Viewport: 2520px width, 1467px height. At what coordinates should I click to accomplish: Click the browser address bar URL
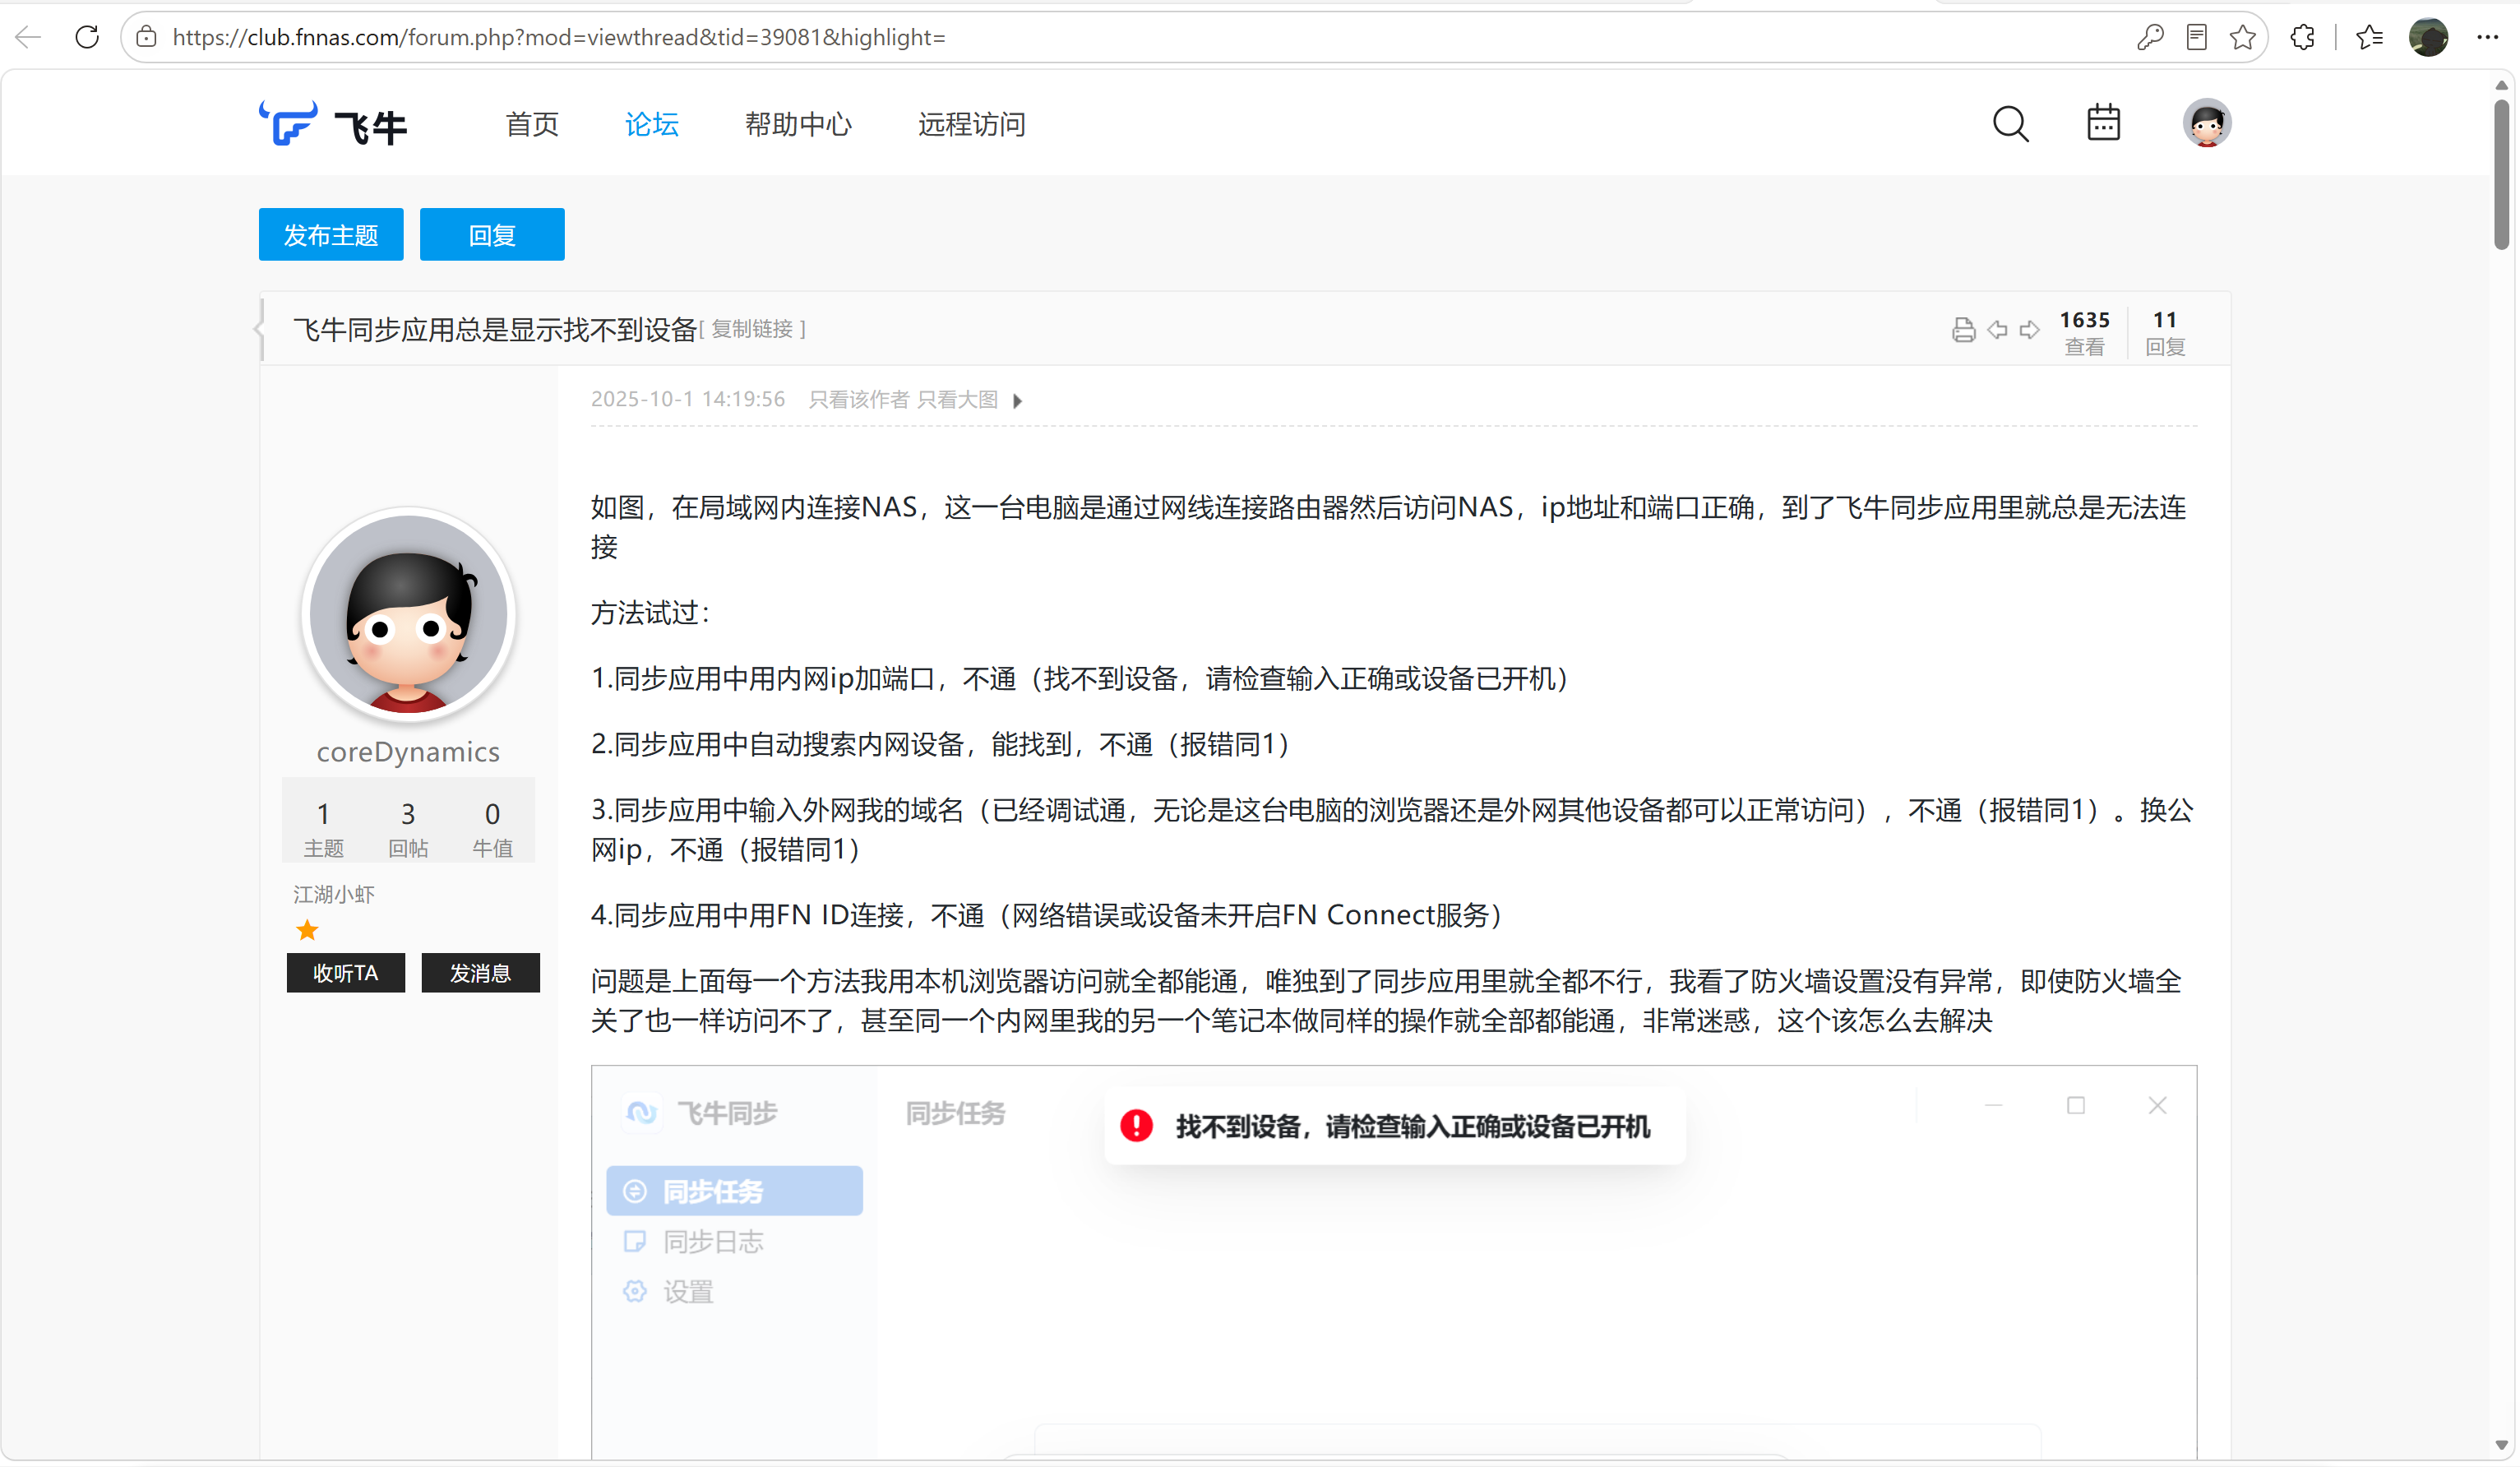tap(559, 37)
